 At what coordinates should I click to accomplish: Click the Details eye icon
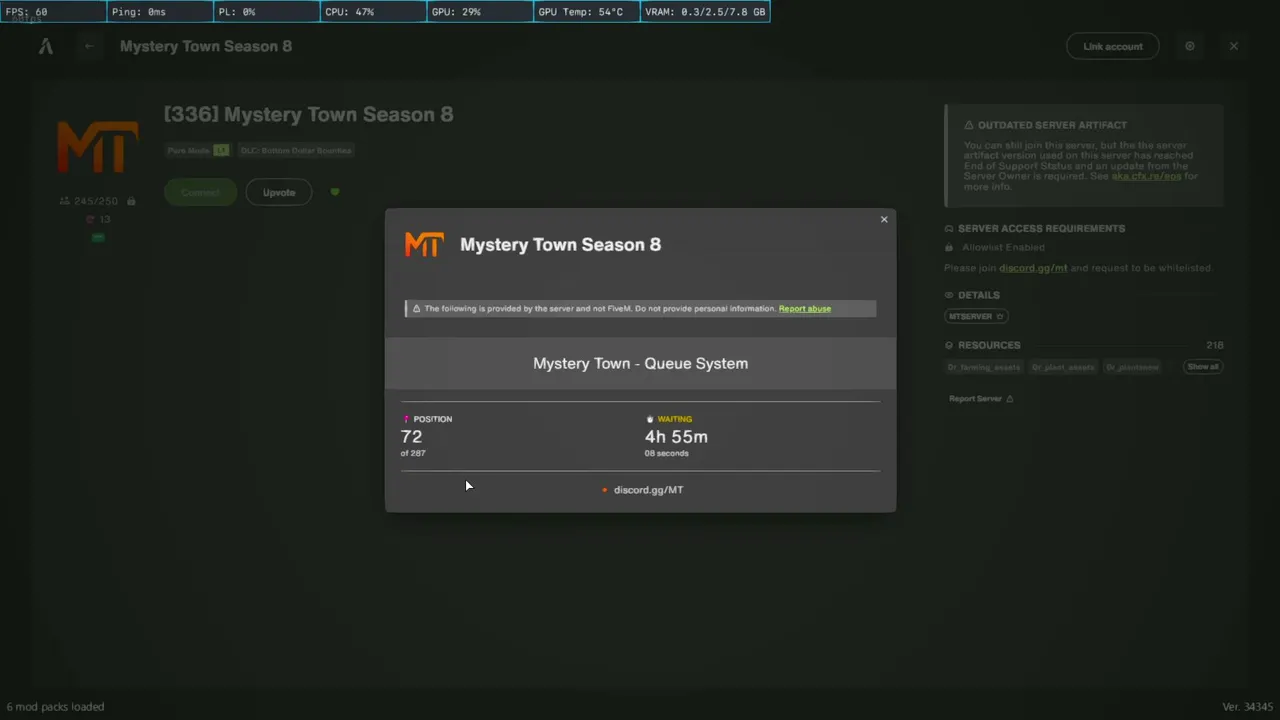[949, 295]
